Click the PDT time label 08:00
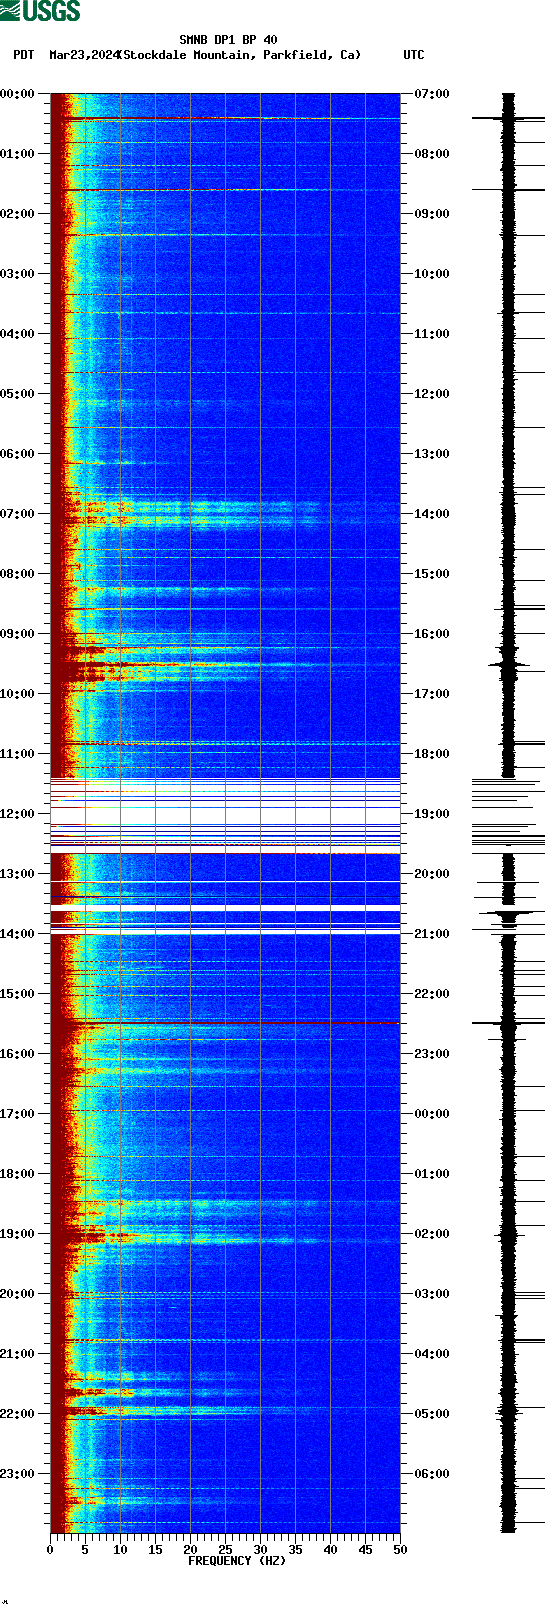 tap(18, 574)
